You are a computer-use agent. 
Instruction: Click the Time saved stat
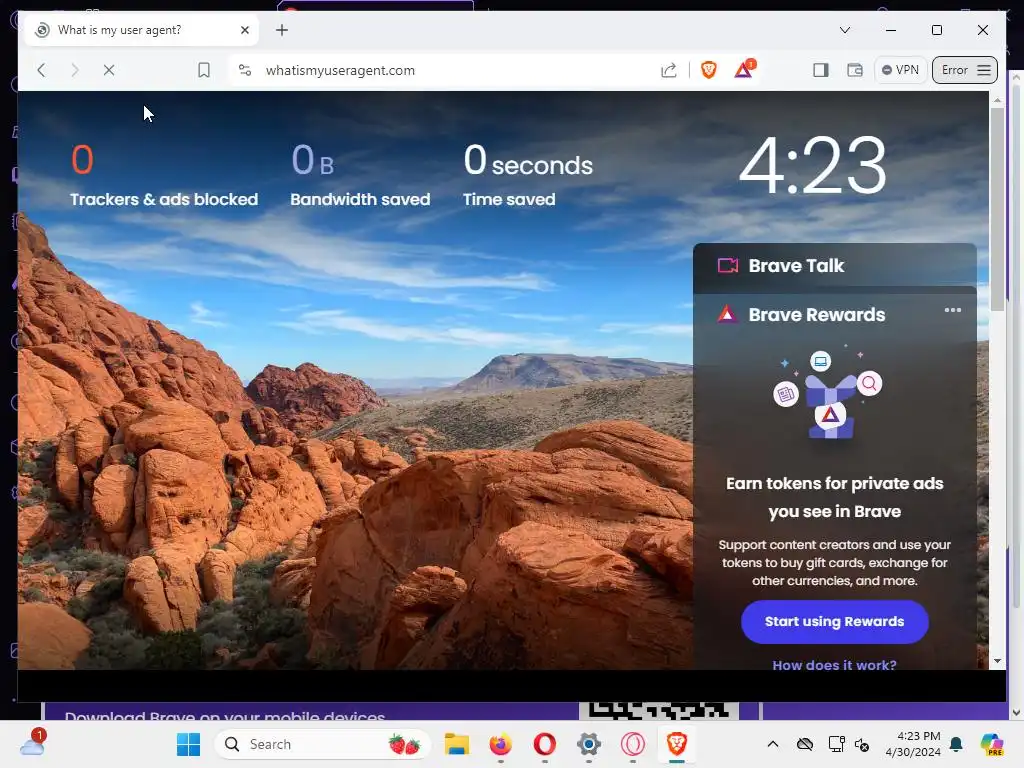point(528,175)
